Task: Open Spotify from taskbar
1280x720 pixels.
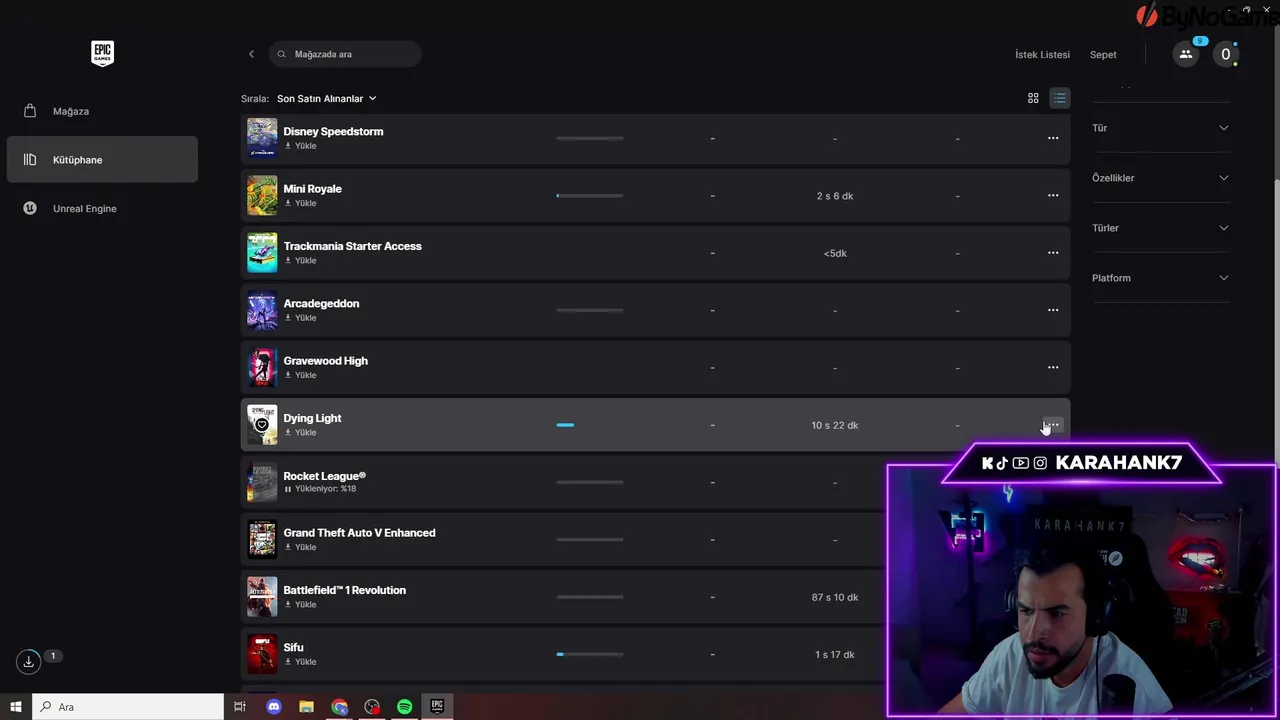Action: [404, 707]
